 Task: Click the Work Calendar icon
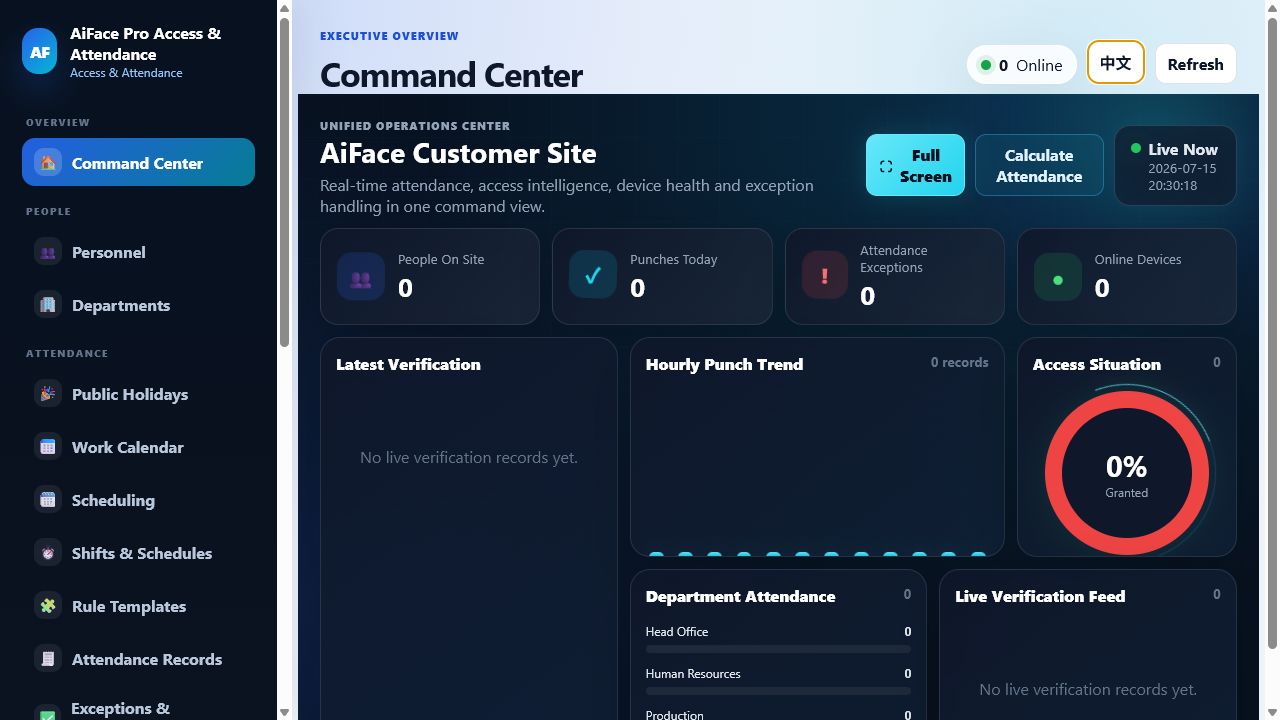[48, 447]
